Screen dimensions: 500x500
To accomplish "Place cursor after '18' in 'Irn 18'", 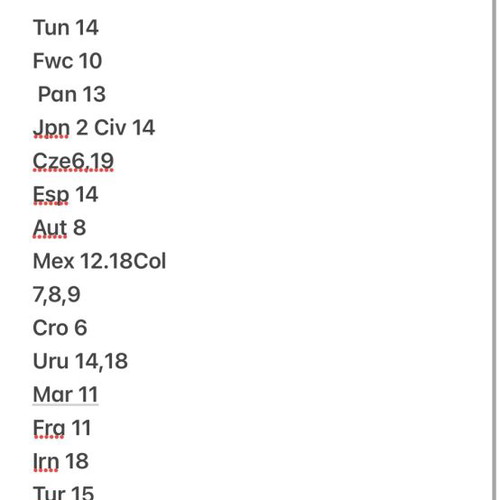I will [89, 461].
